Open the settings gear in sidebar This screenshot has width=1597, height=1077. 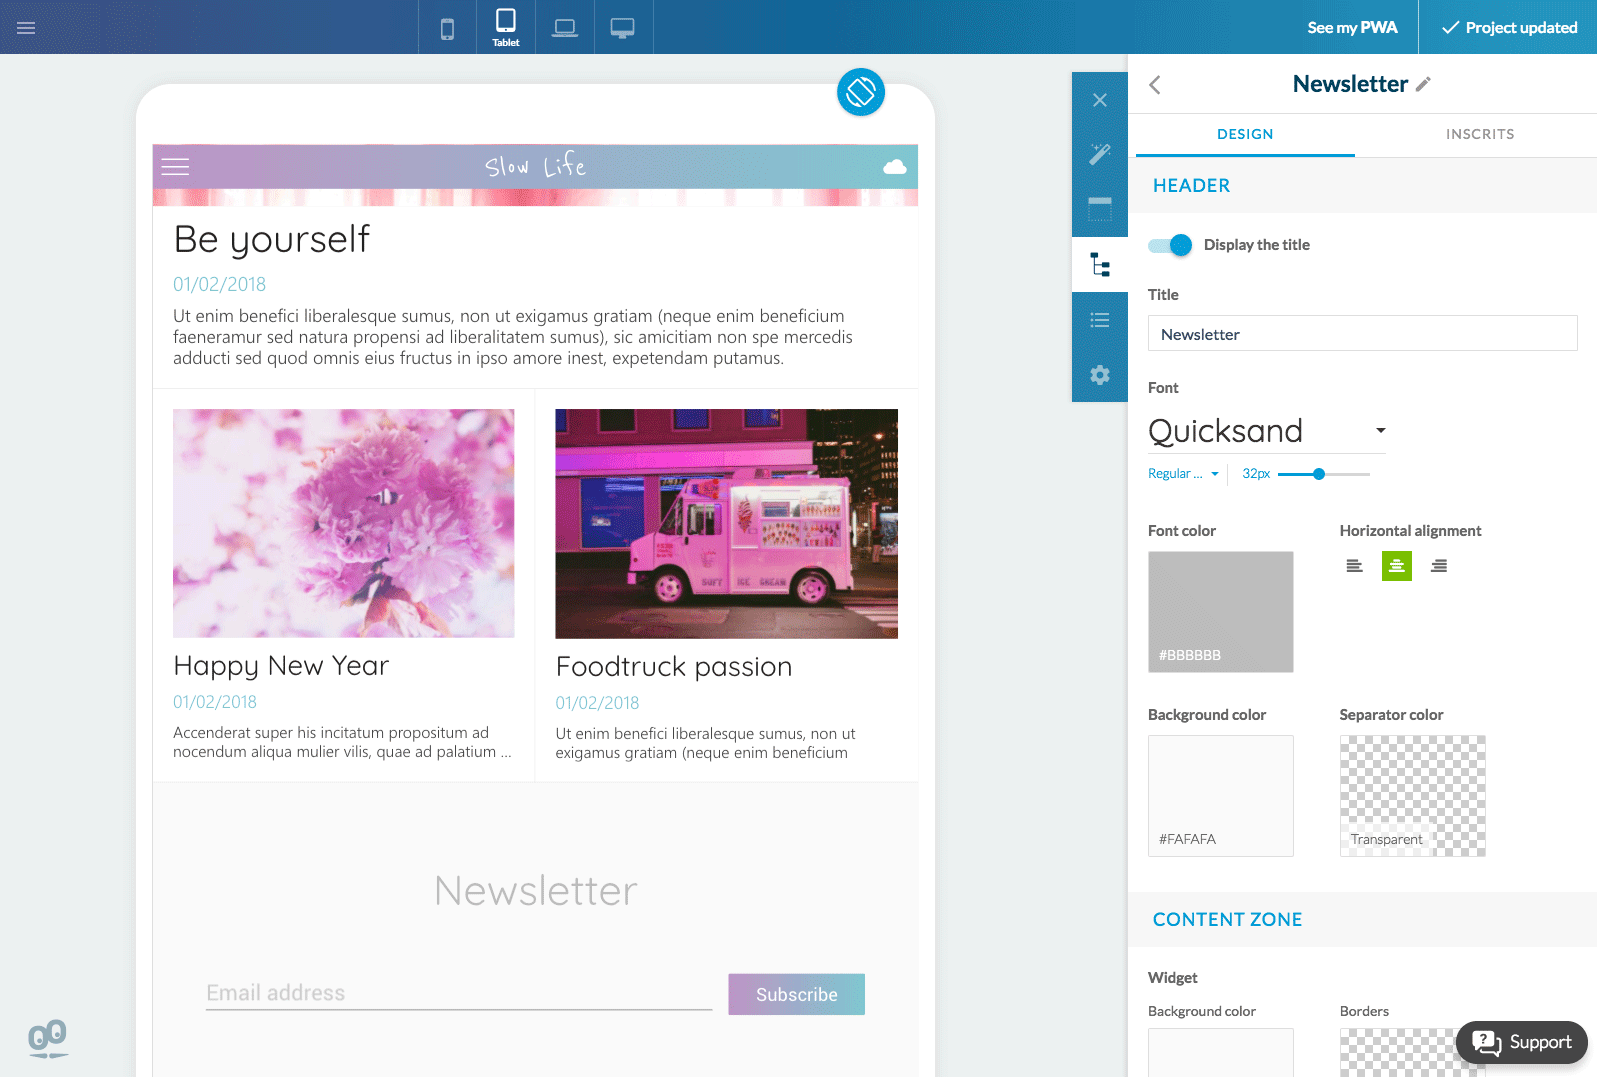tap(1100, 375)
